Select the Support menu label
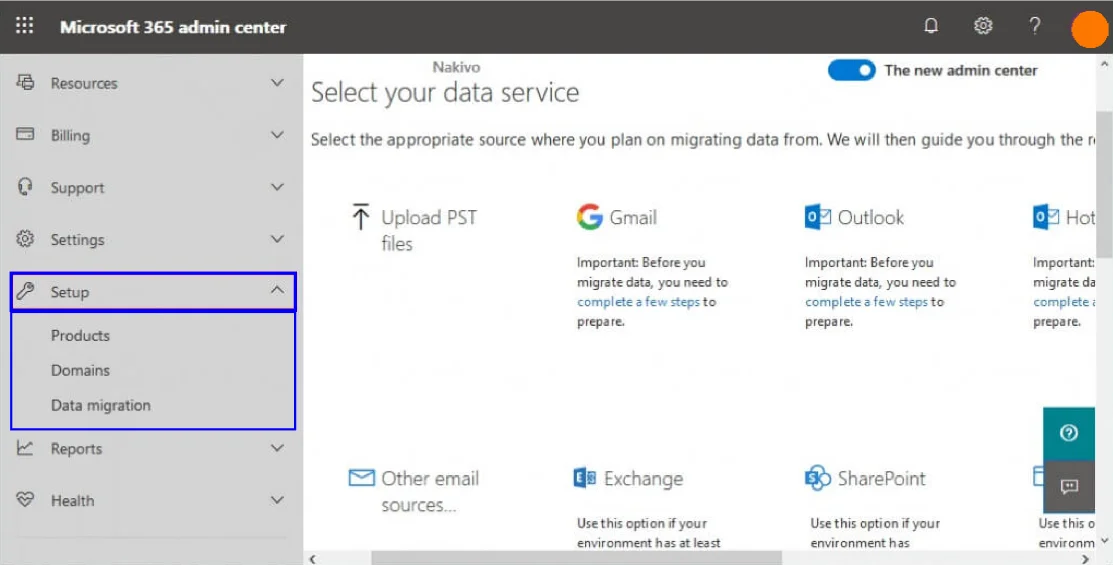Screen dimensions: 1113x565 (77, 187)
